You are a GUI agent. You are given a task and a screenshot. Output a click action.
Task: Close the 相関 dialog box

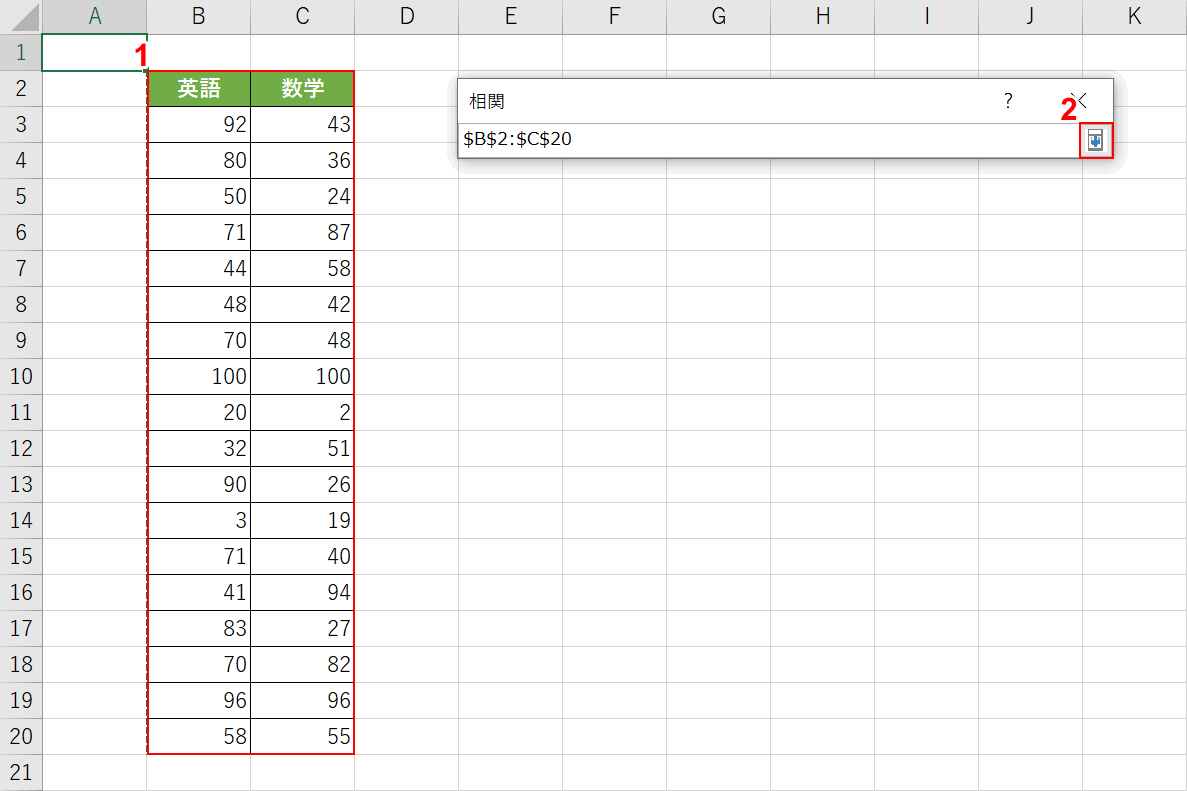1079,101
